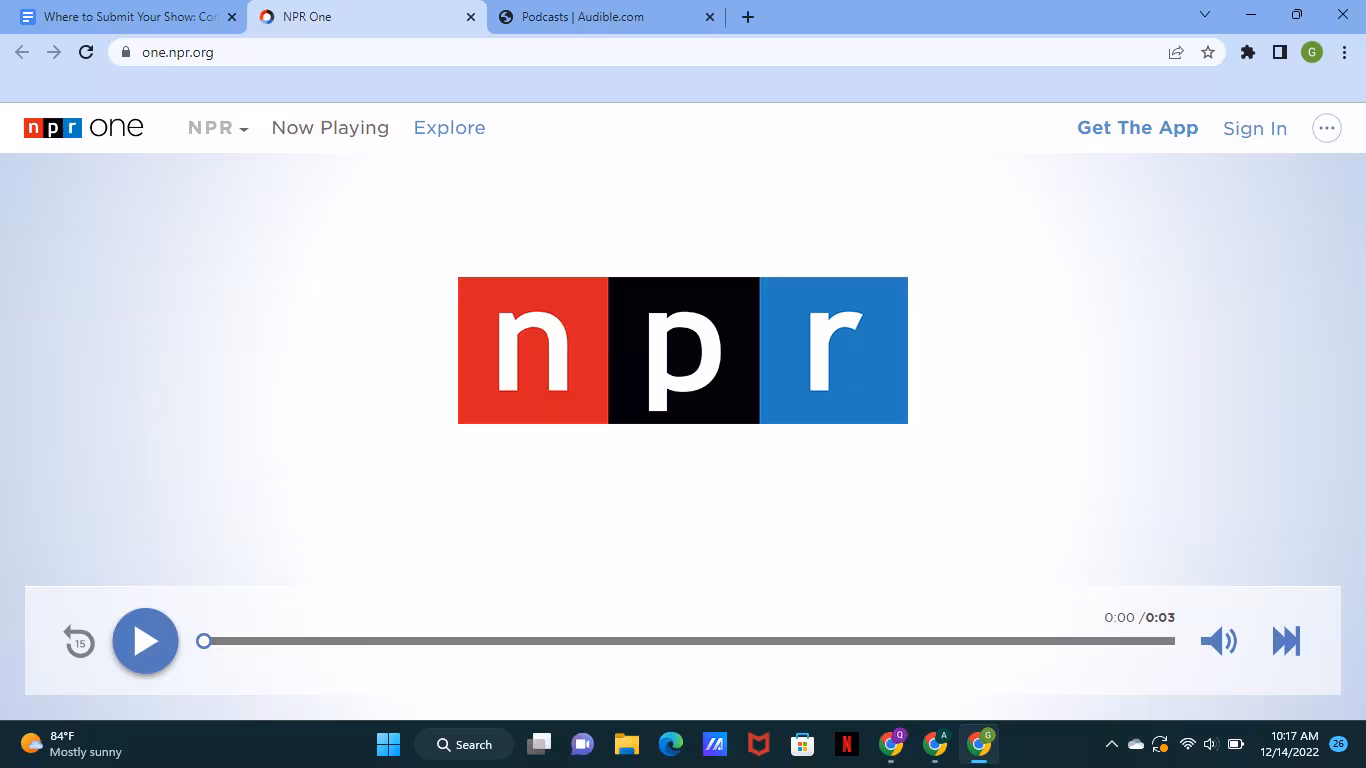Viewport: 1366px width, 768px height.
Task: Click the NPR One logo in header
Action: pos(84,128)
